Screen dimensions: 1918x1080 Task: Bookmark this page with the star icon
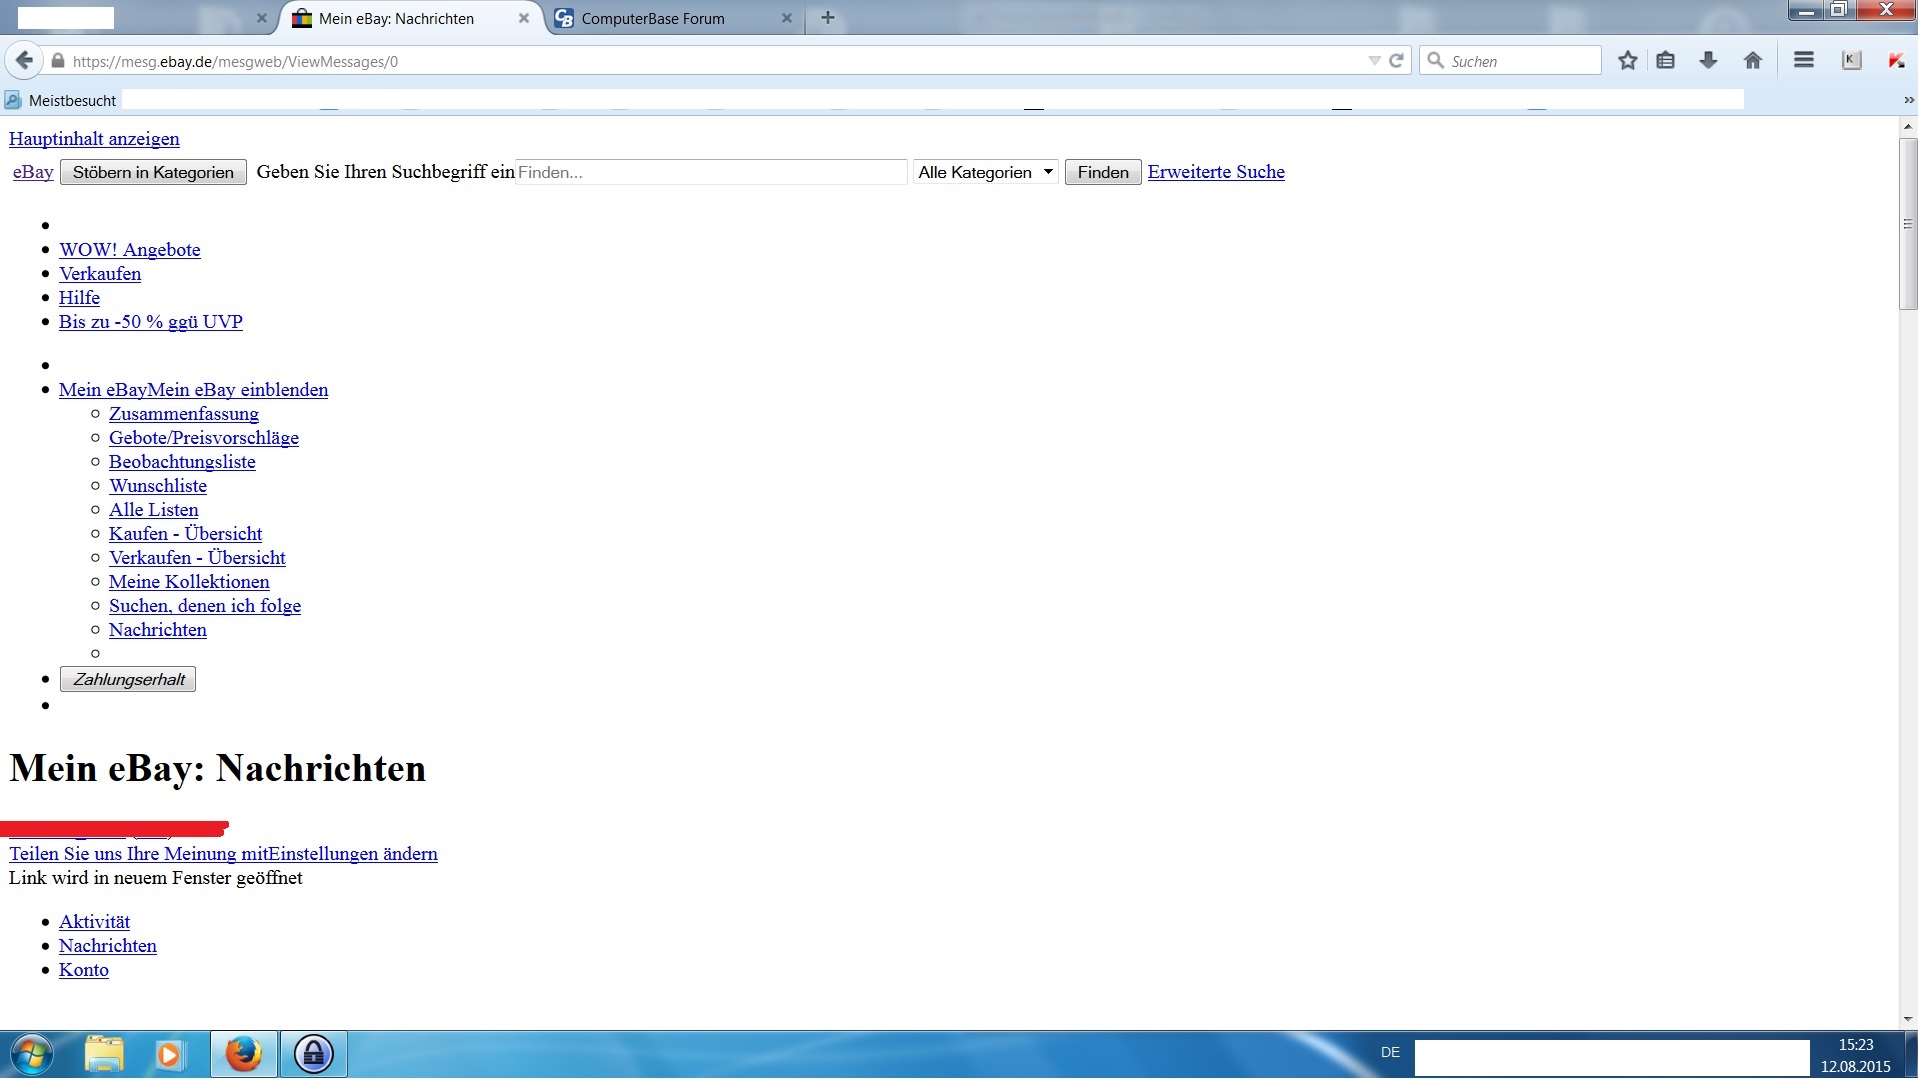click(1628, 61)
